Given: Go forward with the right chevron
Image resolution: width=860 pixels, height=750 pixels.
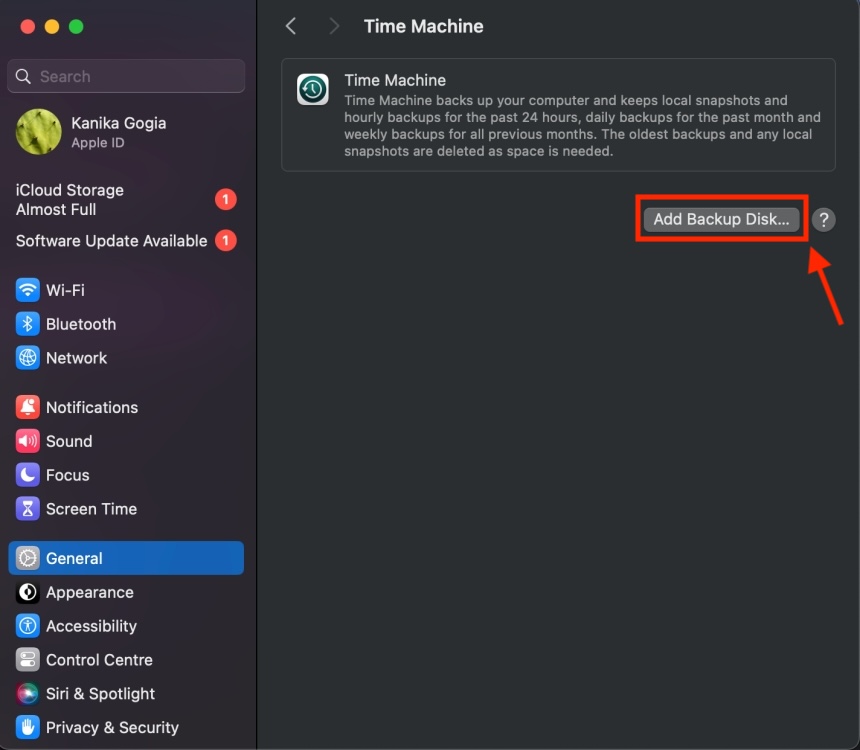Looking at the screenshot, I should click(333, 26).
